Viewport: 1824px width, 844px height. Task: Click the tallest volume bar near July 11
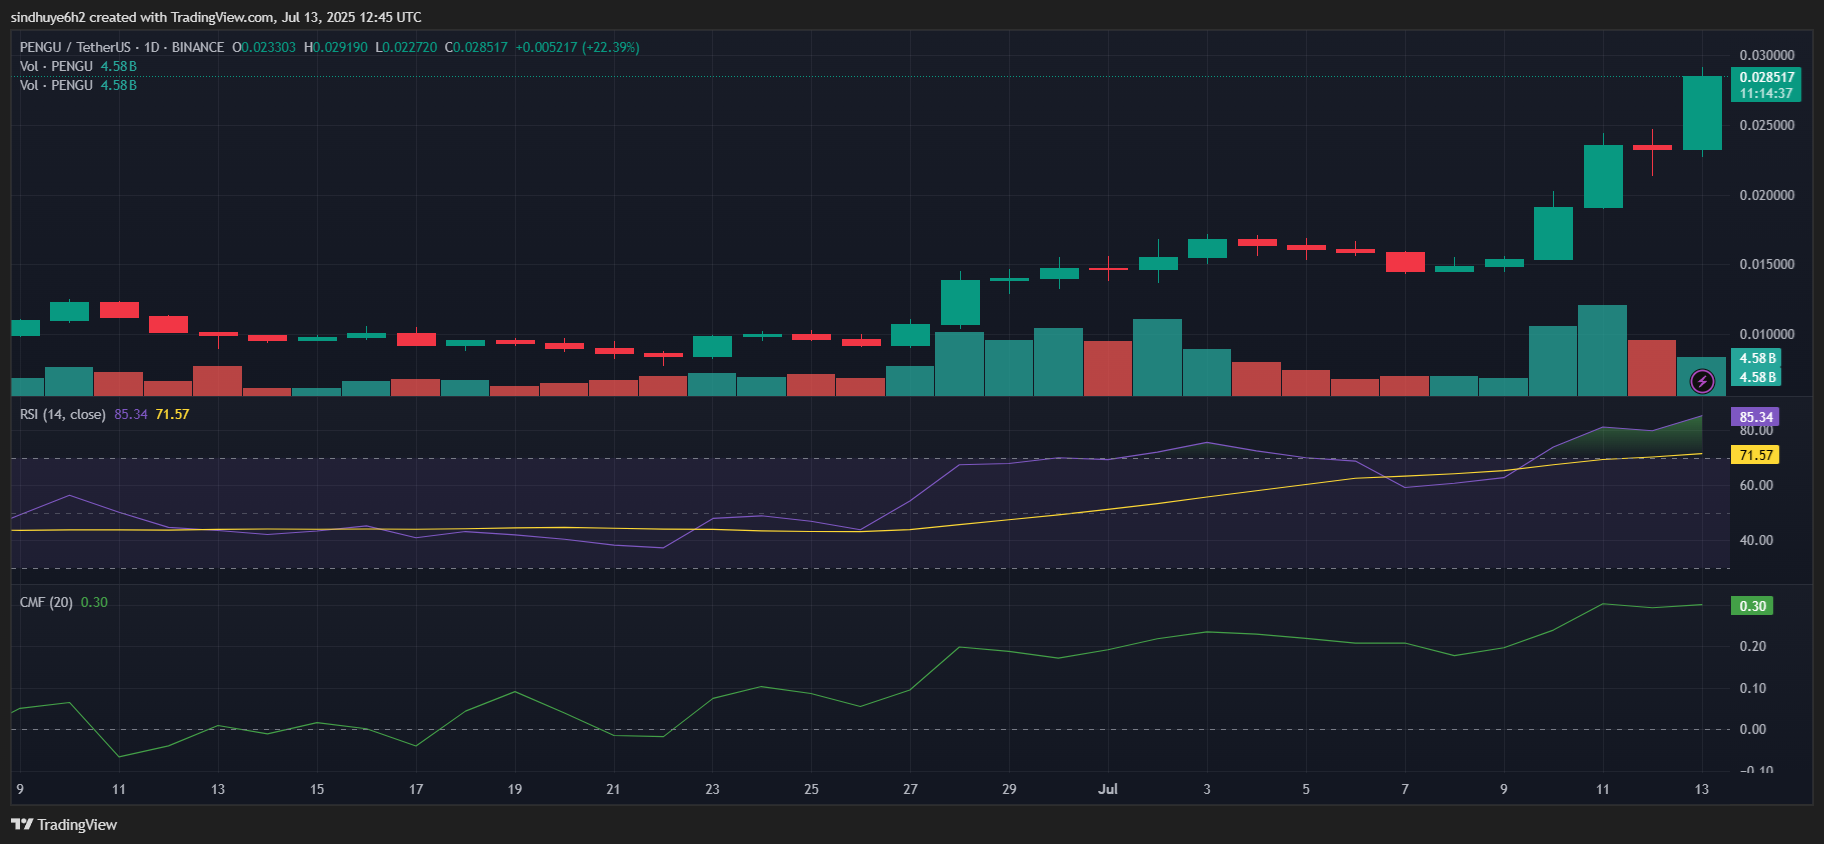[1602, 350]
